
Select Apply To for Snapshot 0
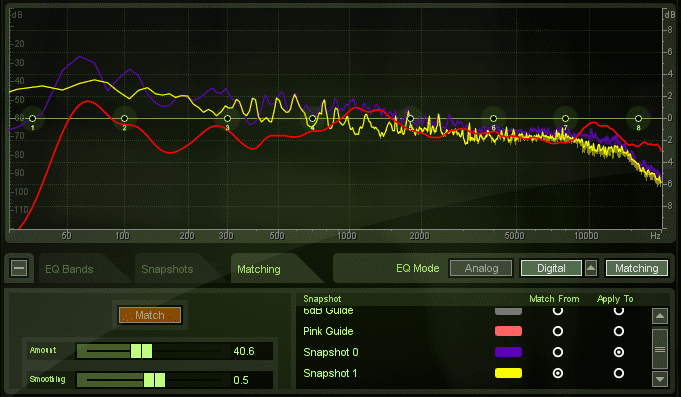[x=618, y=352]
